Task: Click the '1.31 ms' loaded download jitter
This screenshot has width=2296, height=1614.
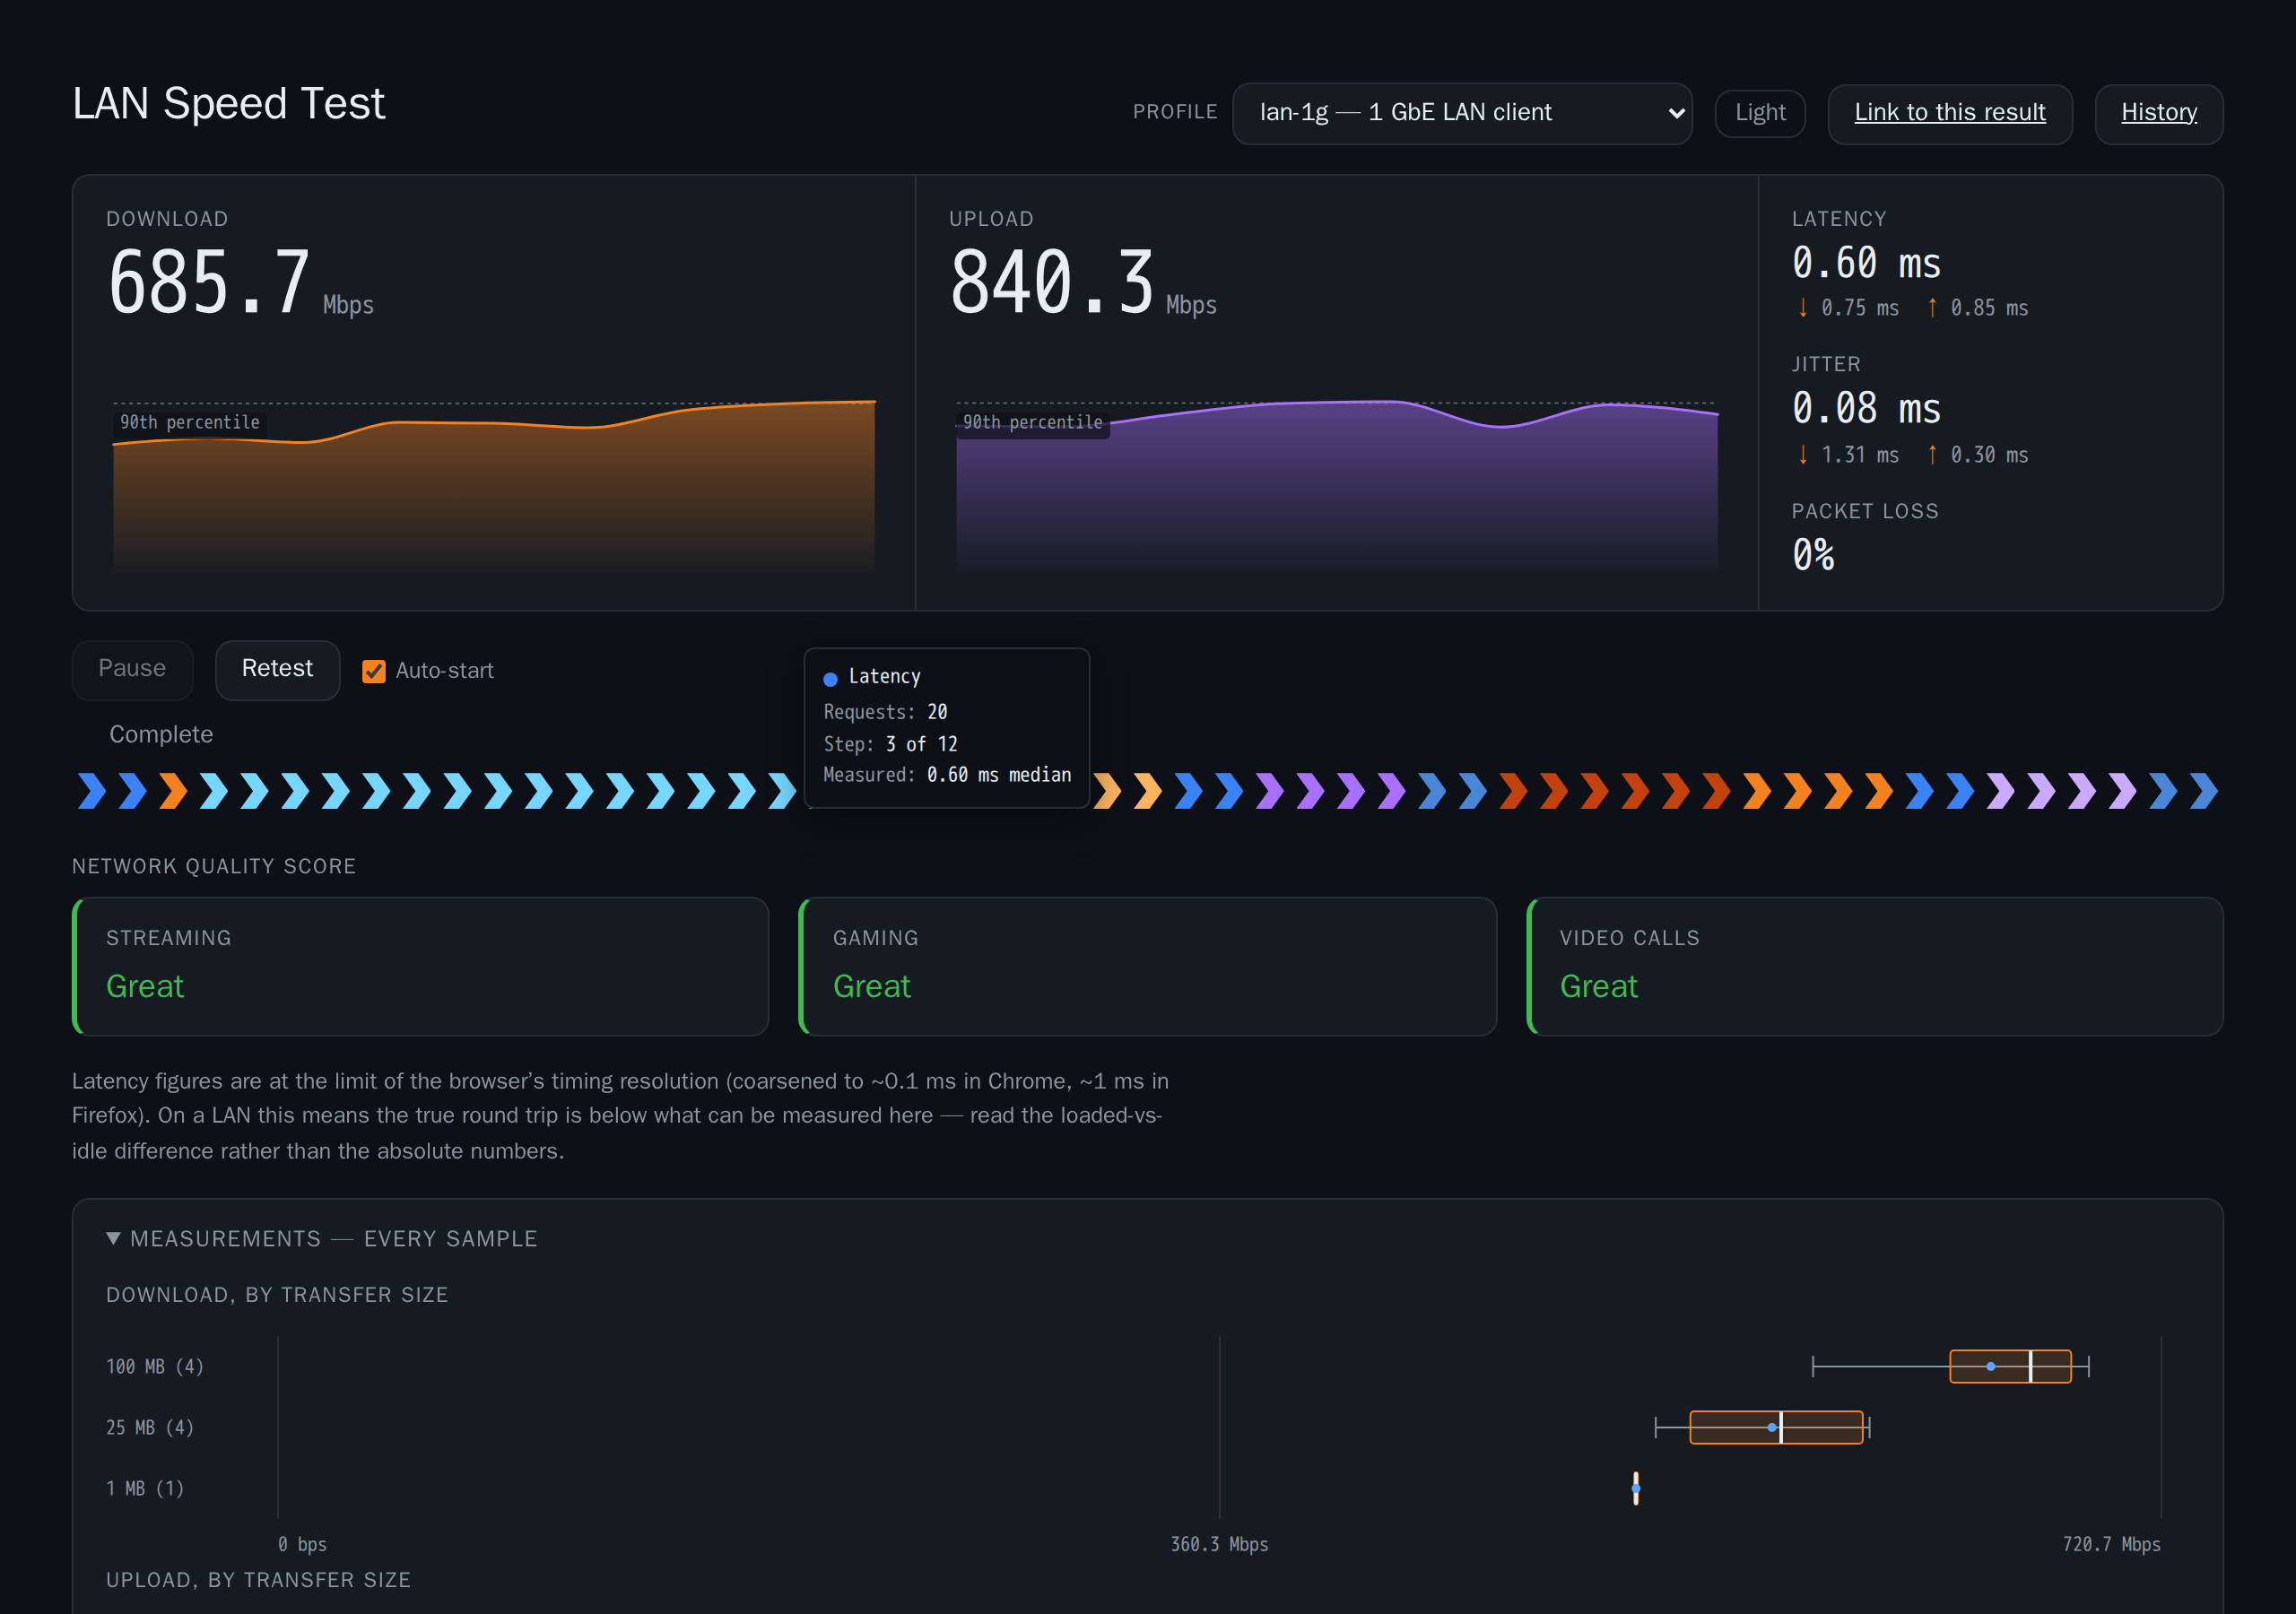Action: tap(1860, 455)
